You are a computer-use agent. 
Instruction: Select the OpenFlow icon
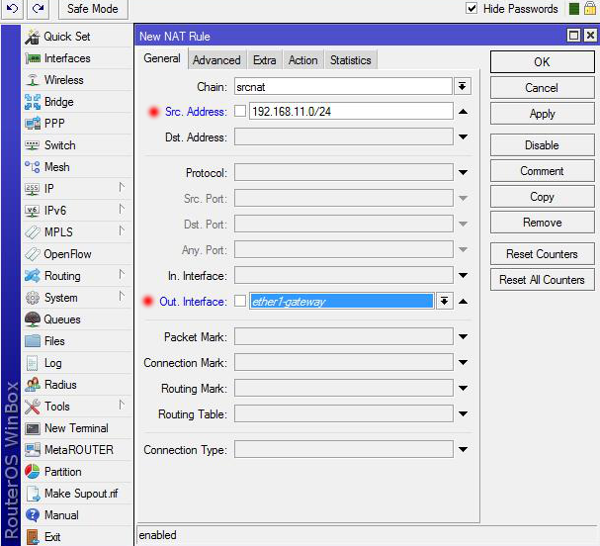pyautogui.click(x=33, y=254)
